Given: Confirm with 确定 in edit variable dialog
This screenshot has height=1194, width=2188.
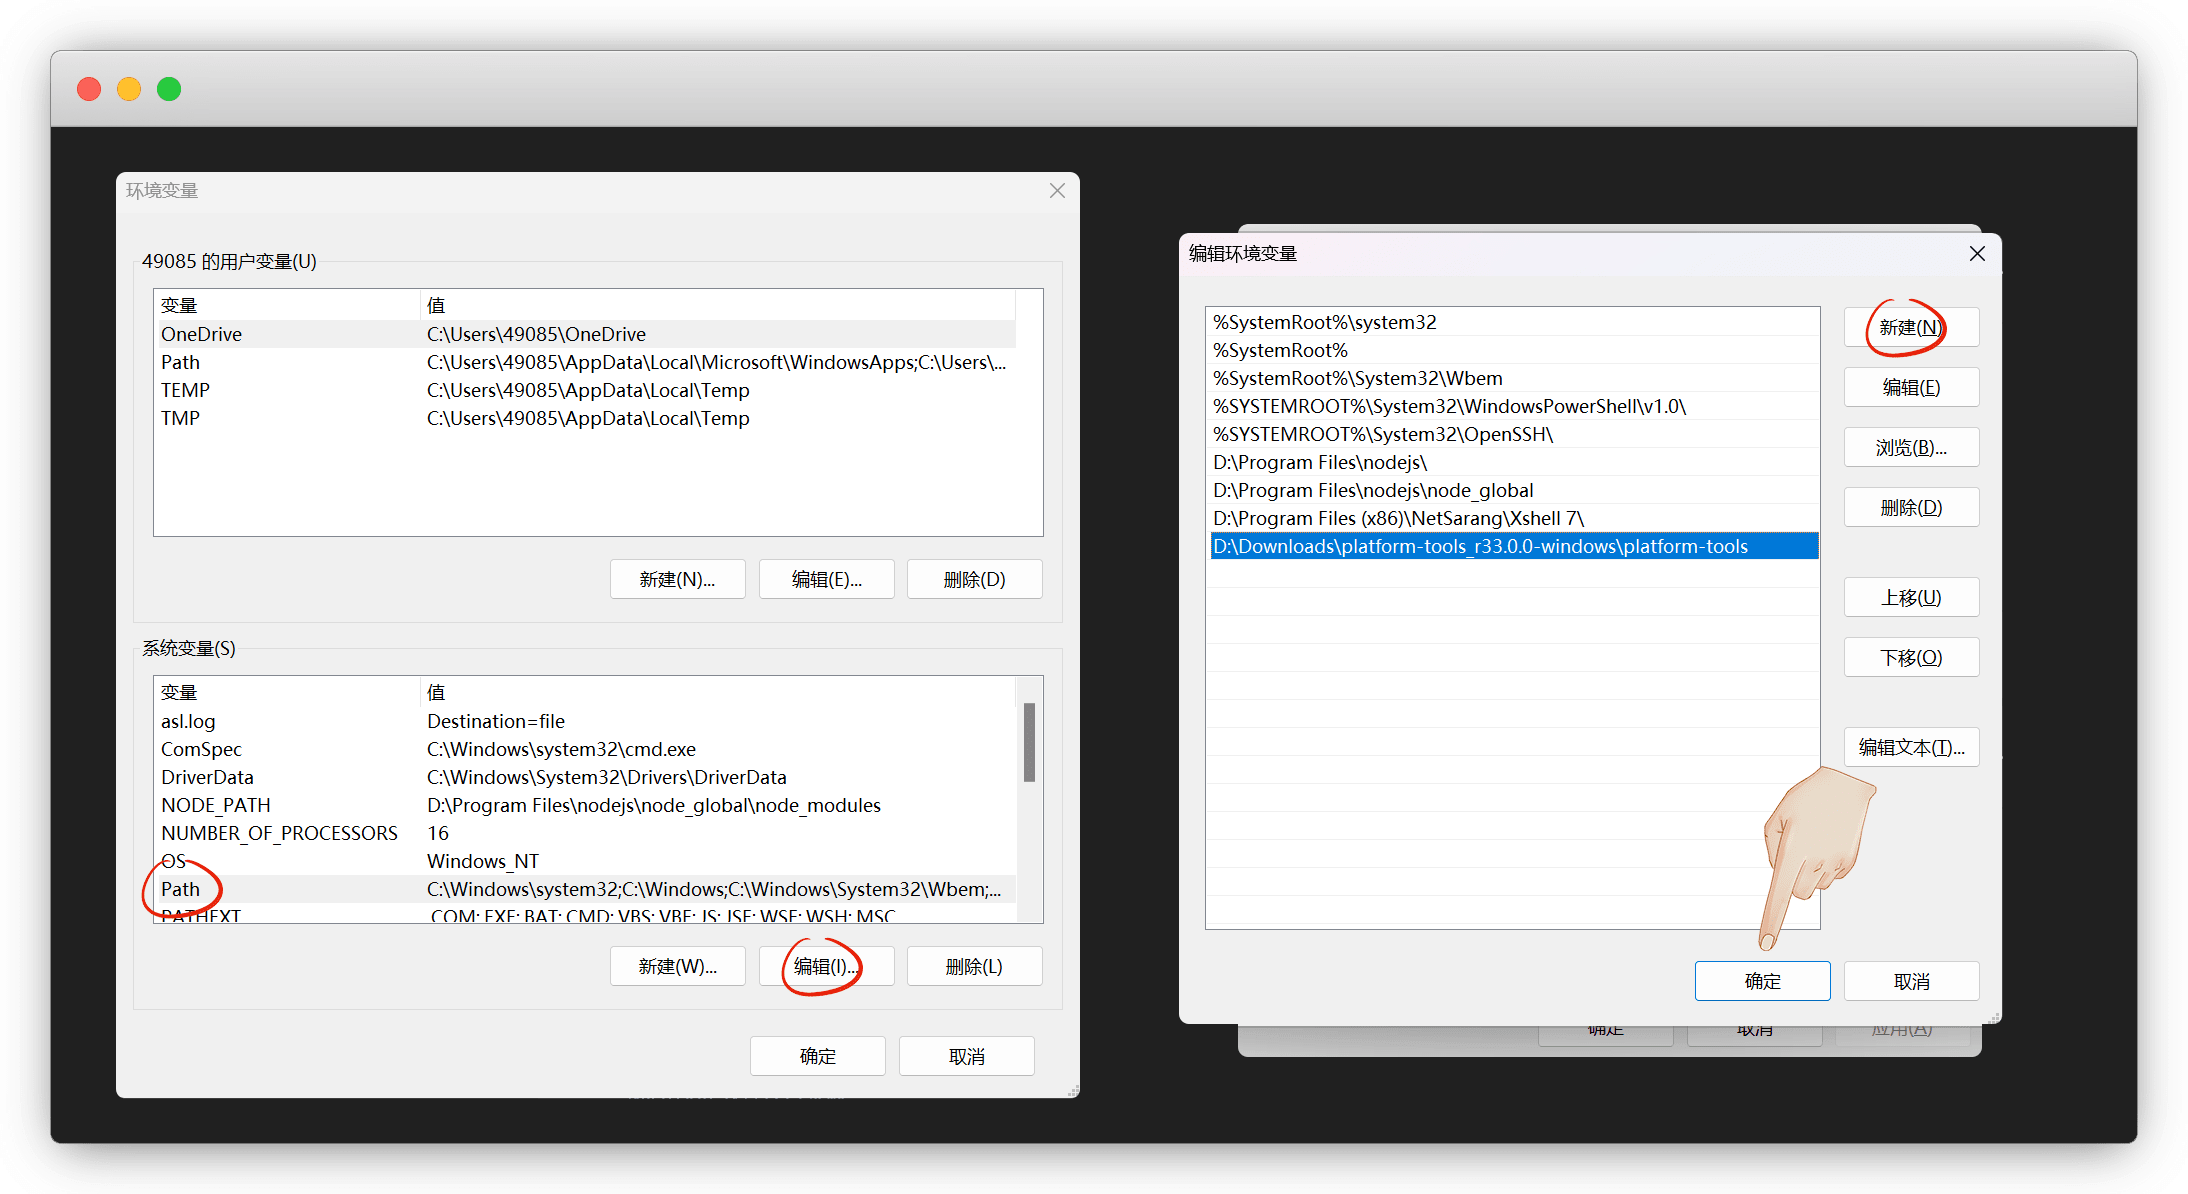Looking at the screenshot, I should 1762,982.
